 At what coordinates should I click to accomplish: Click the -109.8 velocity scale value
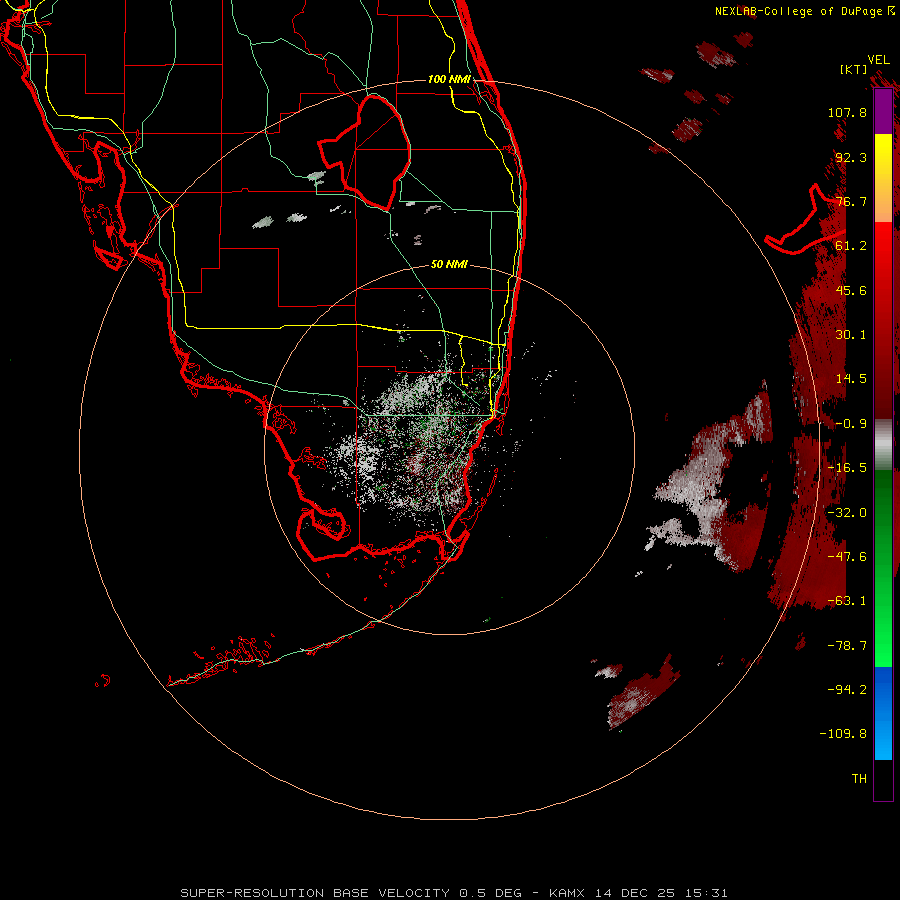[843, 734]
